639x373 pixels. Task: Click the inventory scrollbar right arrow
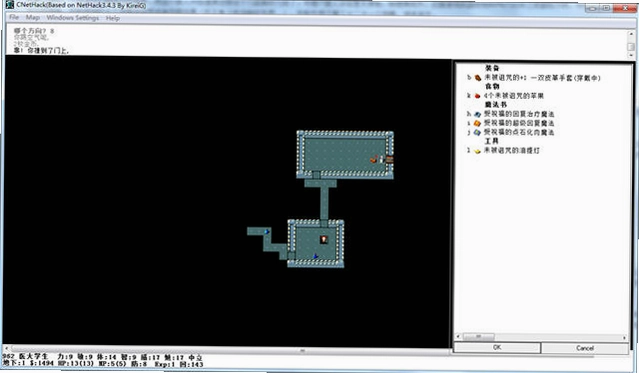click(624, 338)
